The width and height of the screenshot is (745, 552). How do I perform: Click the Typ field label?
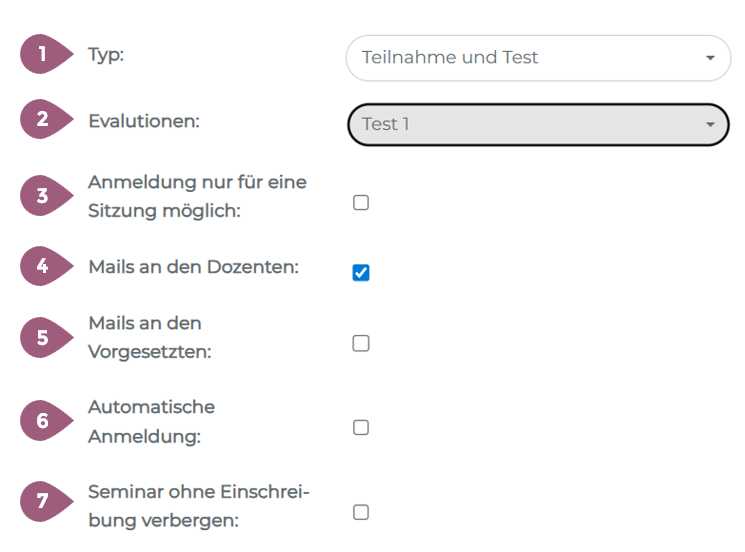106,54
